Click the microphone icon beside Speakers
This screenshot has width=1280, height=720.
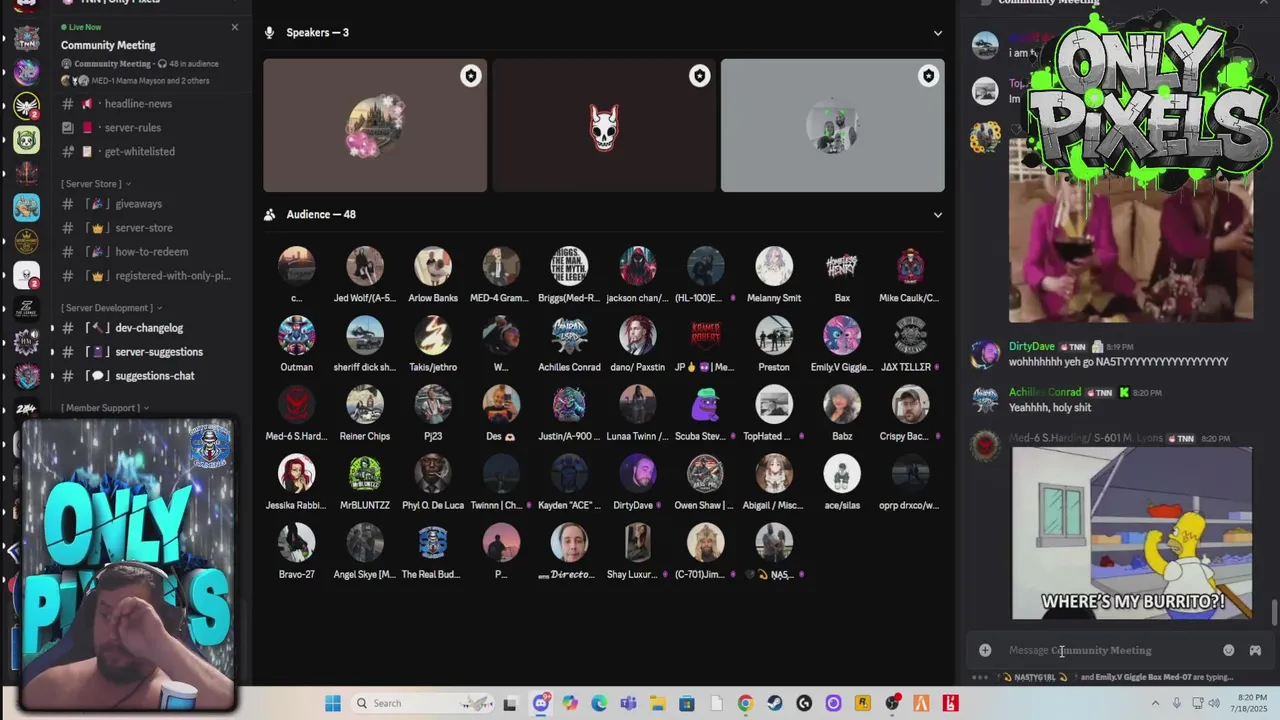coord(269,33)
